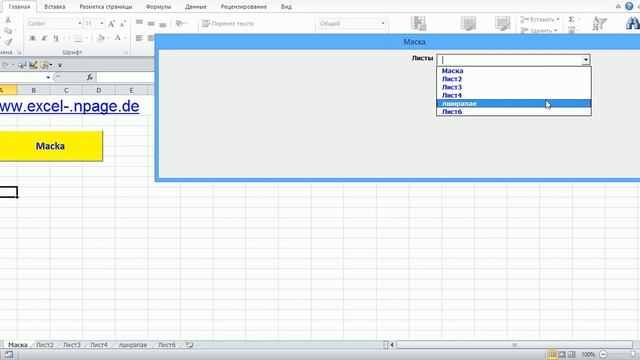Viewport: 640px width, 360px height.
Task: Click the Fill down icon below sigma
Action: [x=571, y=30]
